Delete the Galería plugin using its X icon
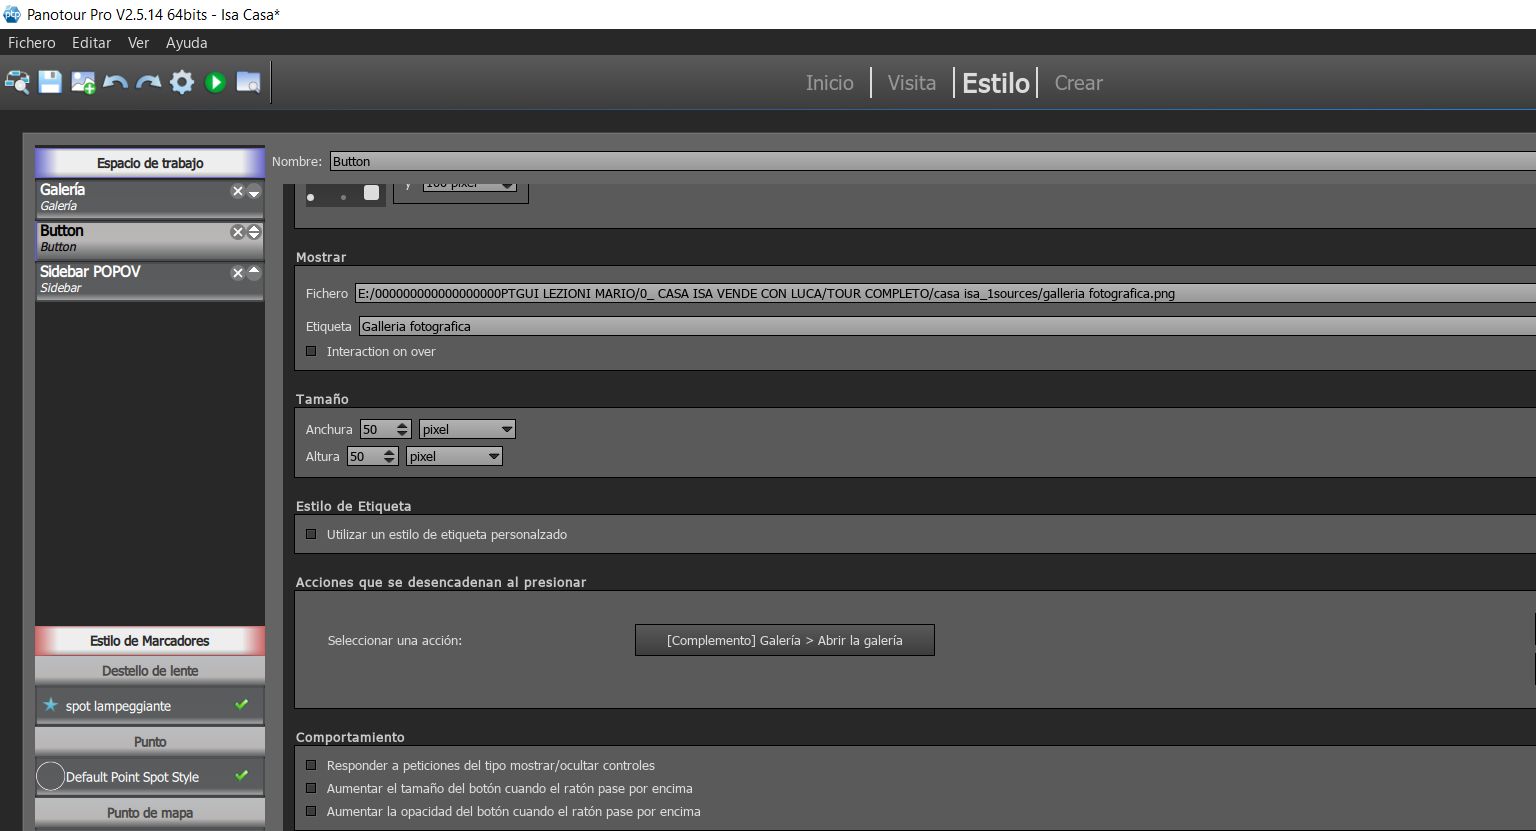 [238, 191]
